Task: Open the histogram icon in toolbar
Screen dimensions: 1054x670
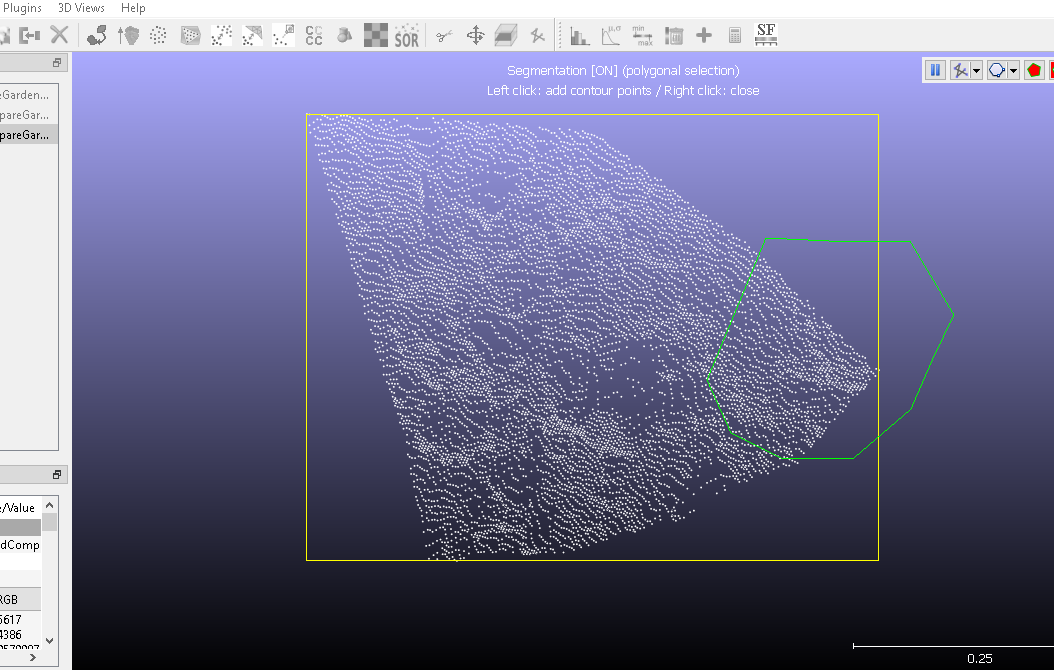Action: (x=580, y=36)
